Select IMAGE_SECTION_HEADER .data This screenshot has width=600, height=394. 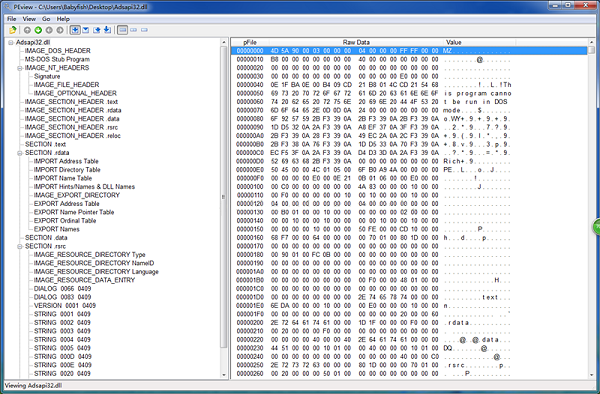tap(72, 119)
